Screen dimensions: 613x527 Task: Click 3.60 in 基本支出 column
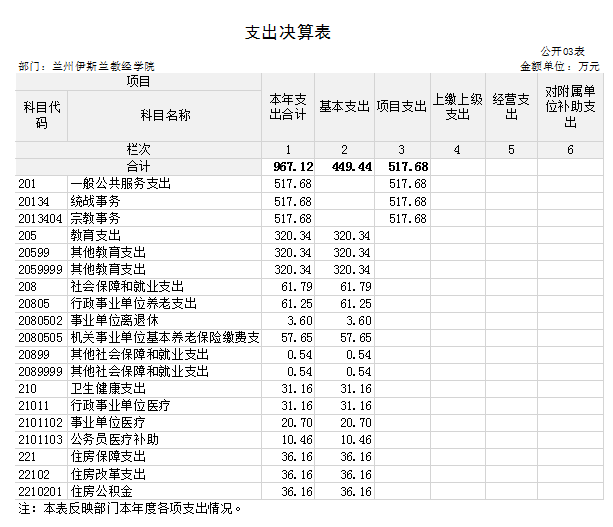[x=359, y=321]
